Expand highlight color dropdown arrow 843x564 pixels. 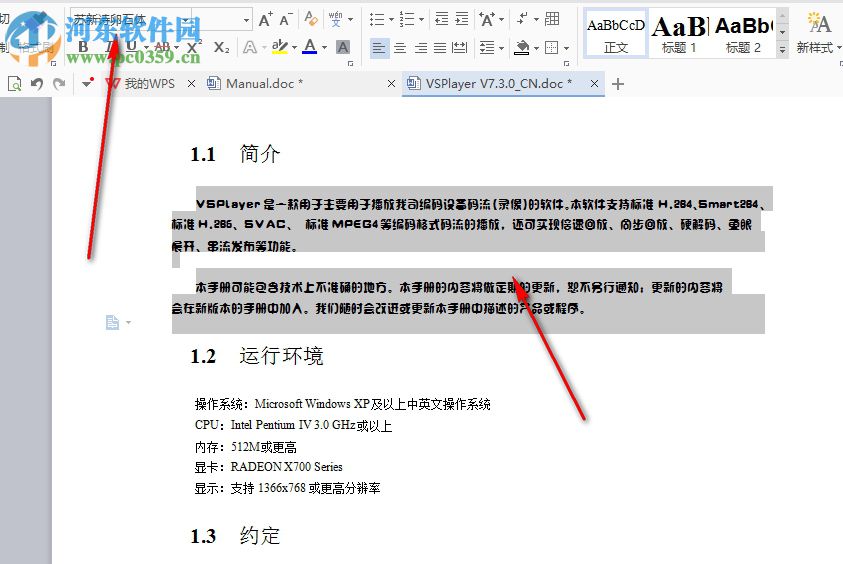coord(294,48)
